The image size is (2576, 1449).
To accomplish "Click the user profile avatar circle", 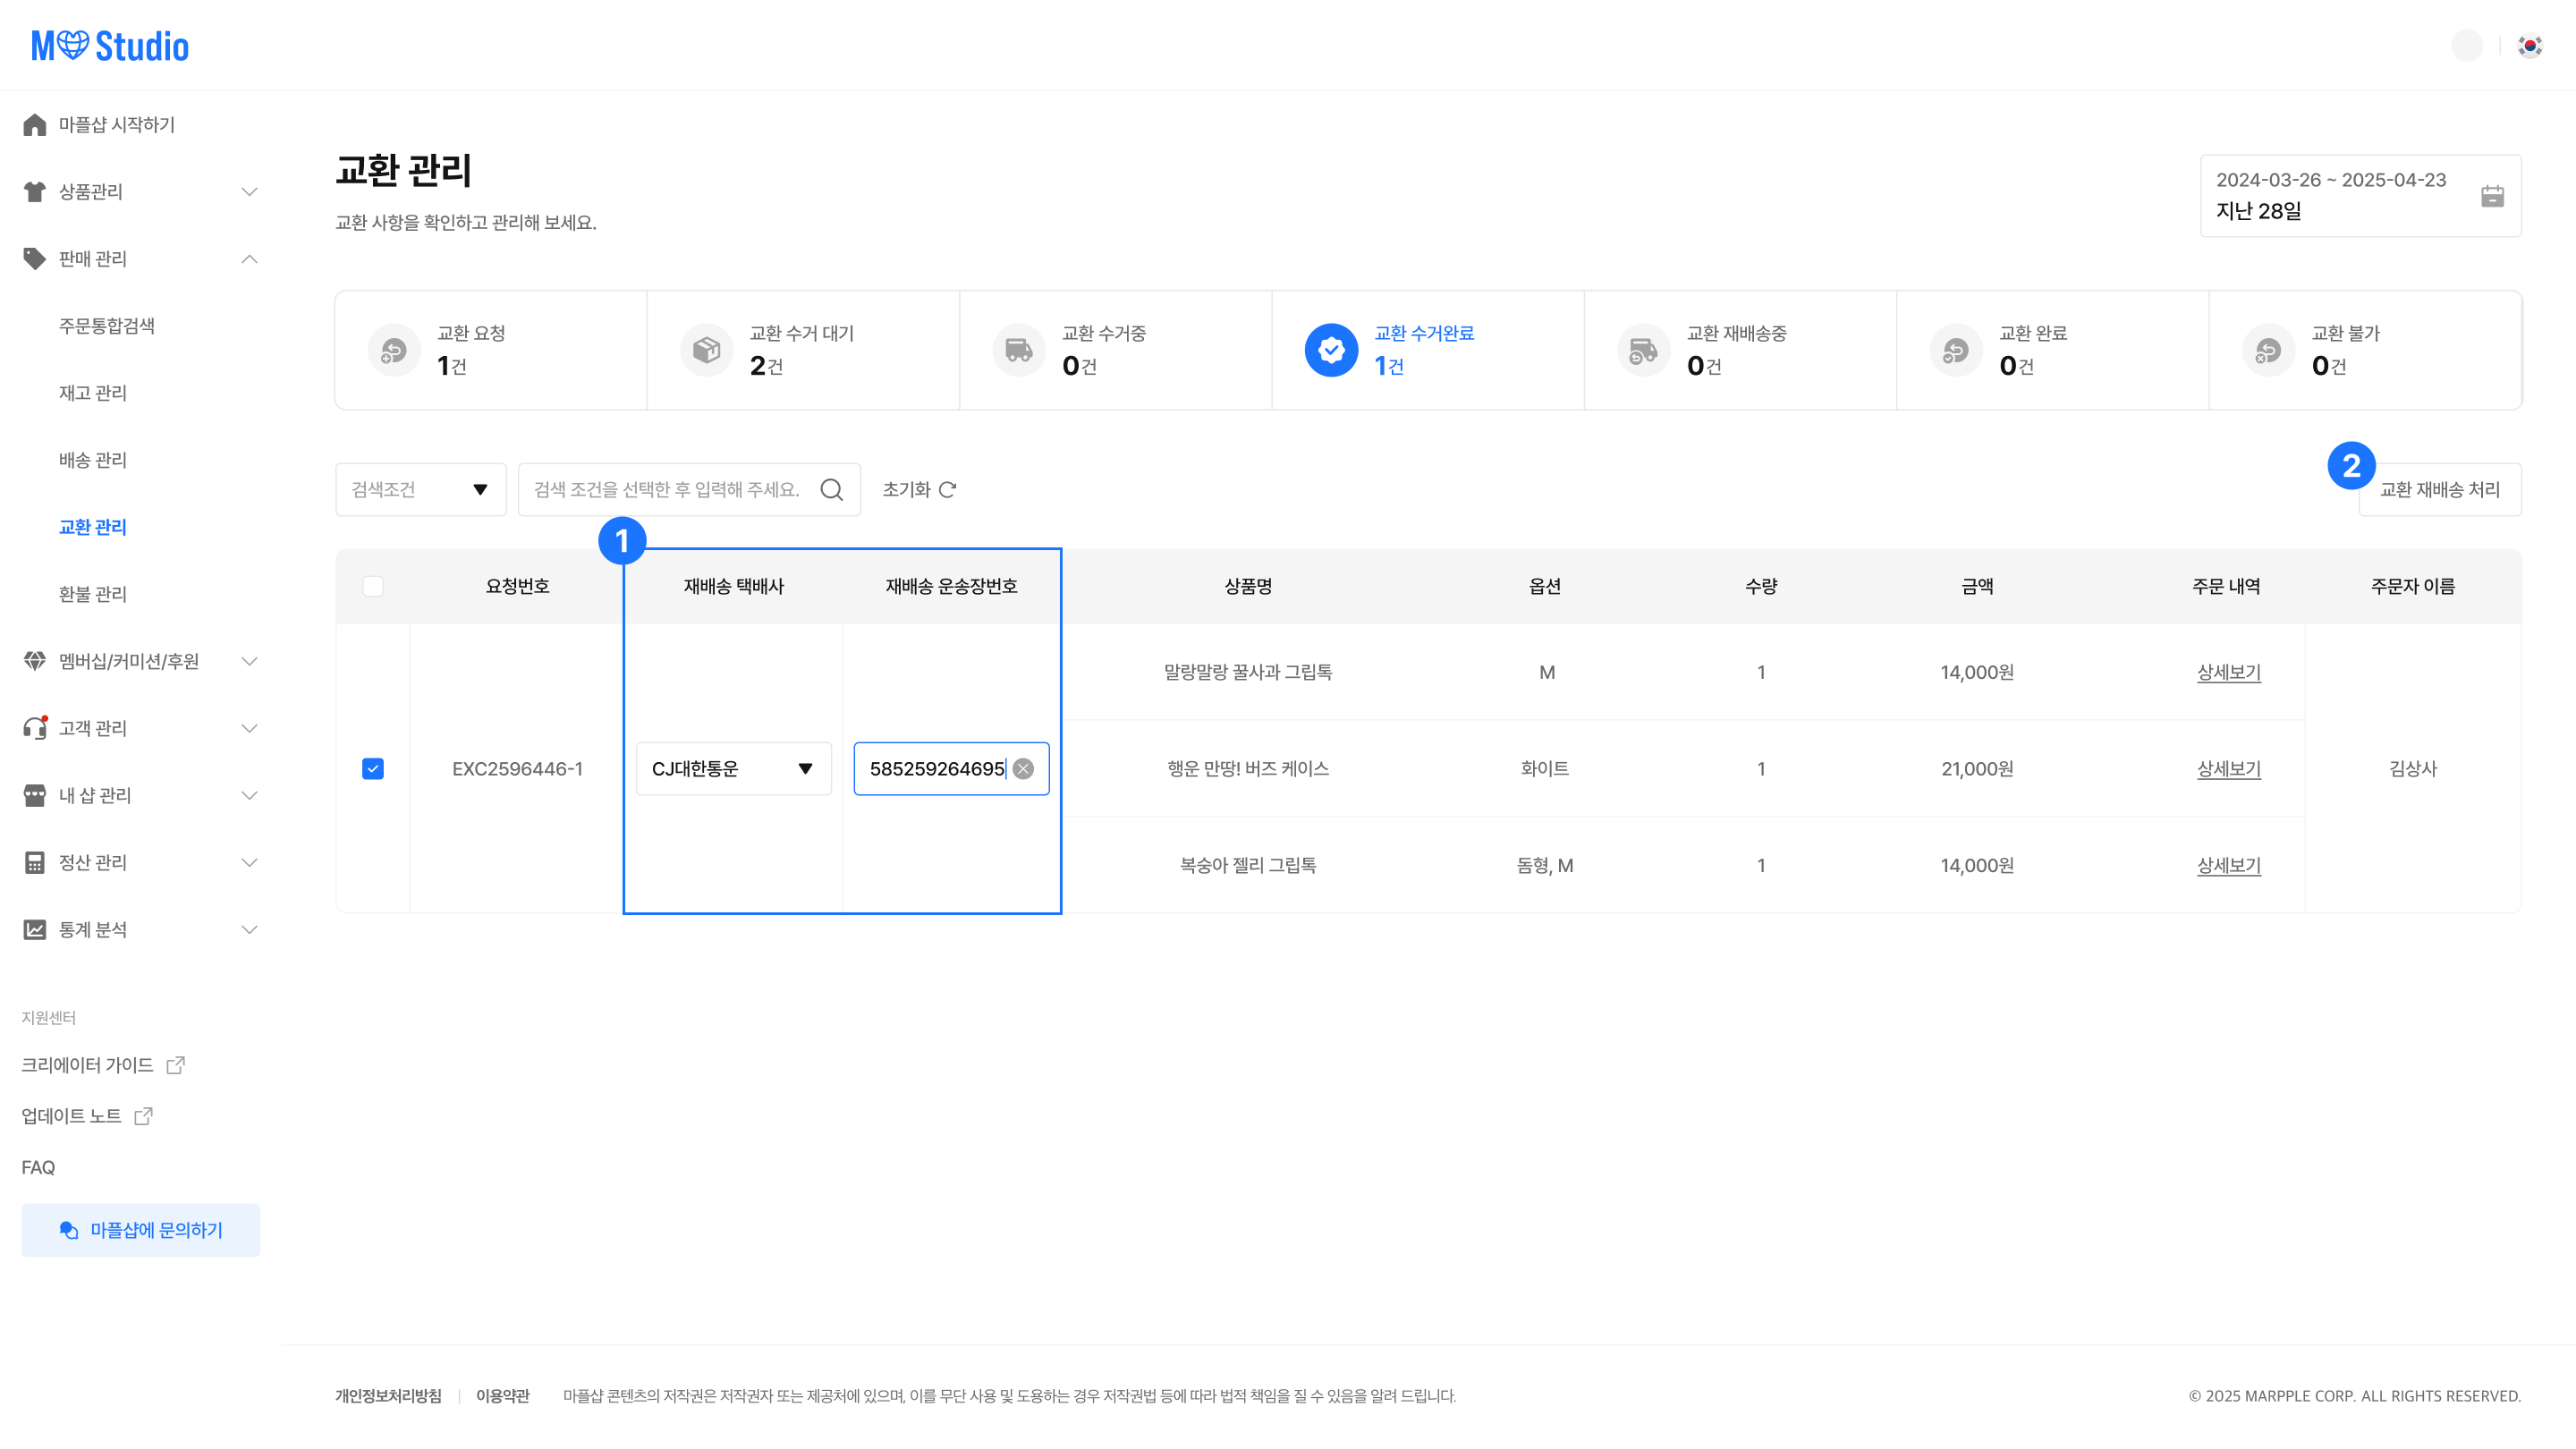I will click(x=2467, y=46).
